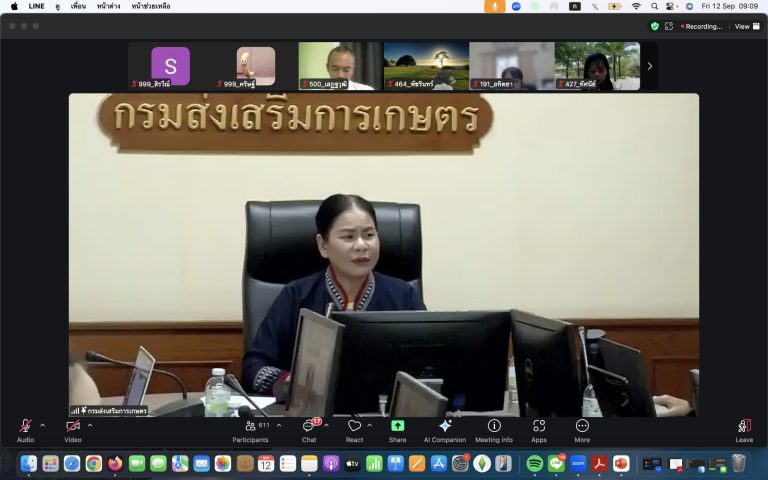Open the React emoji menu
Image resolution: width=768 pixels, height=480 pixels.
click(354, 429)
